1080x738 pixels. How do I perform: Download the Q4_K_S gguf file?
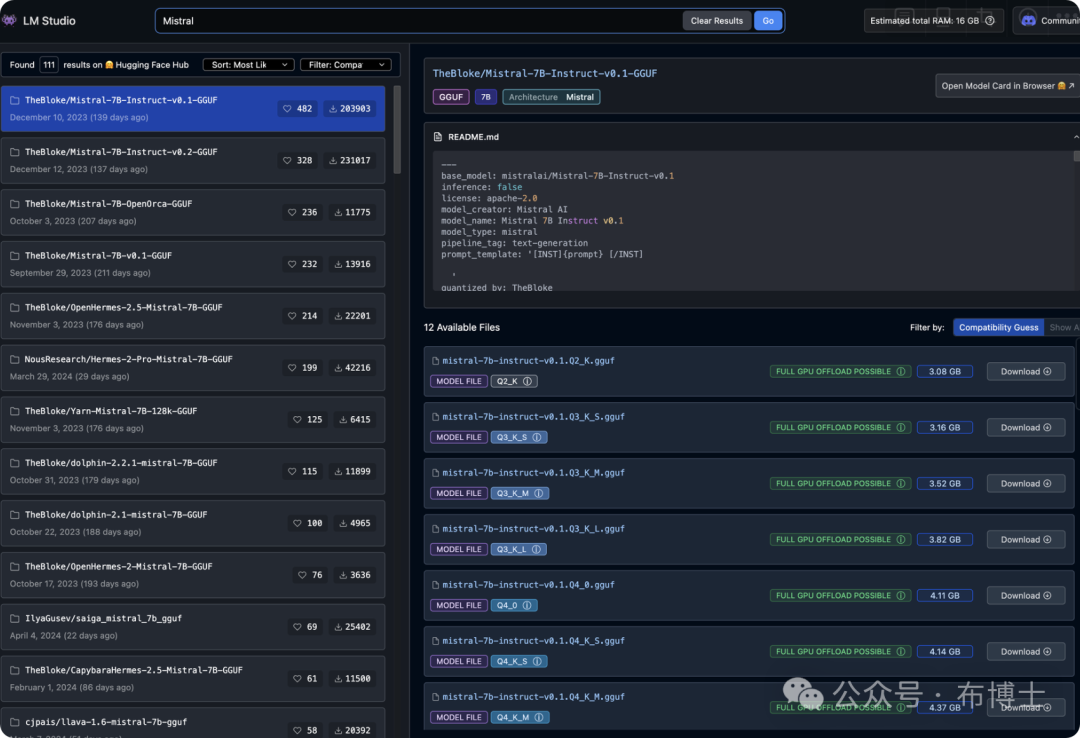pos(1026,652)
